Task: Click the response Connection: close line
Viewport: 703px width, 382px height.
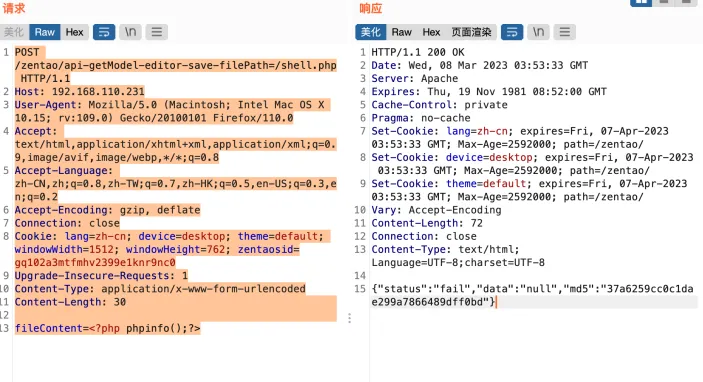Action: (x=424, y=236)
